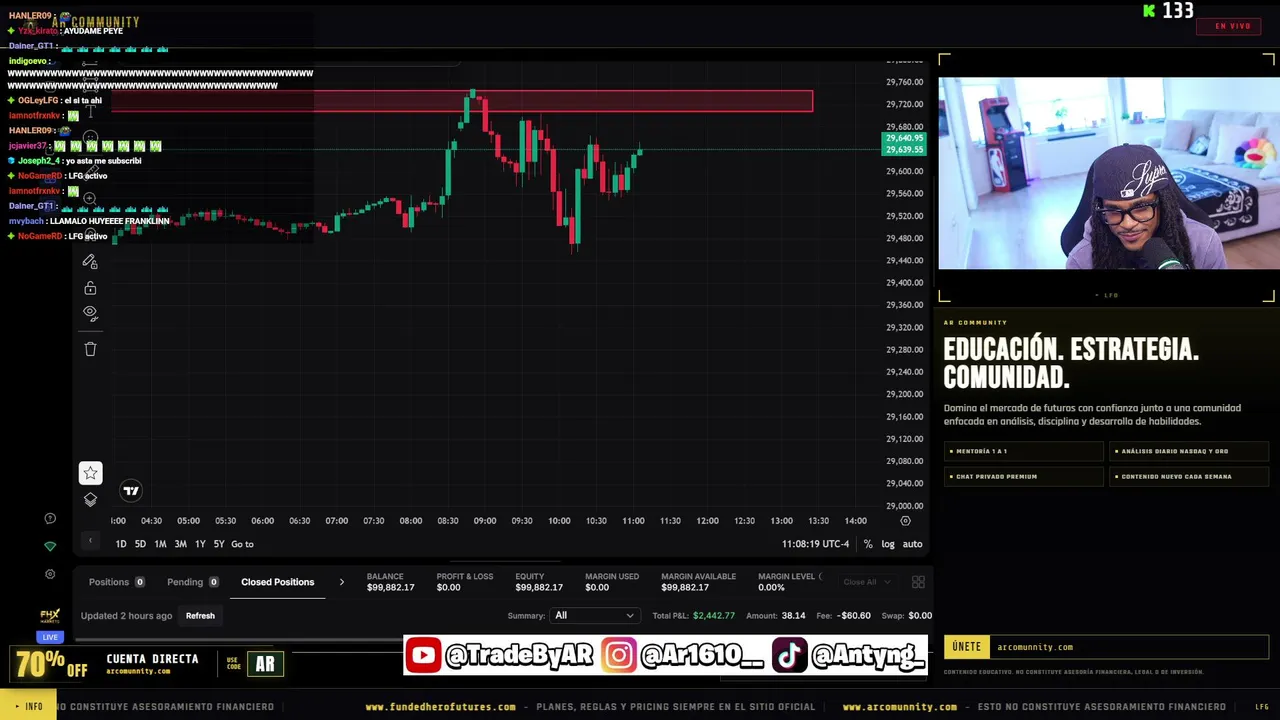This screenshot has width=1280, height=720.
Task: Click the Análisis diario Nasdaq y Oro item
Action: point(1189,451)
